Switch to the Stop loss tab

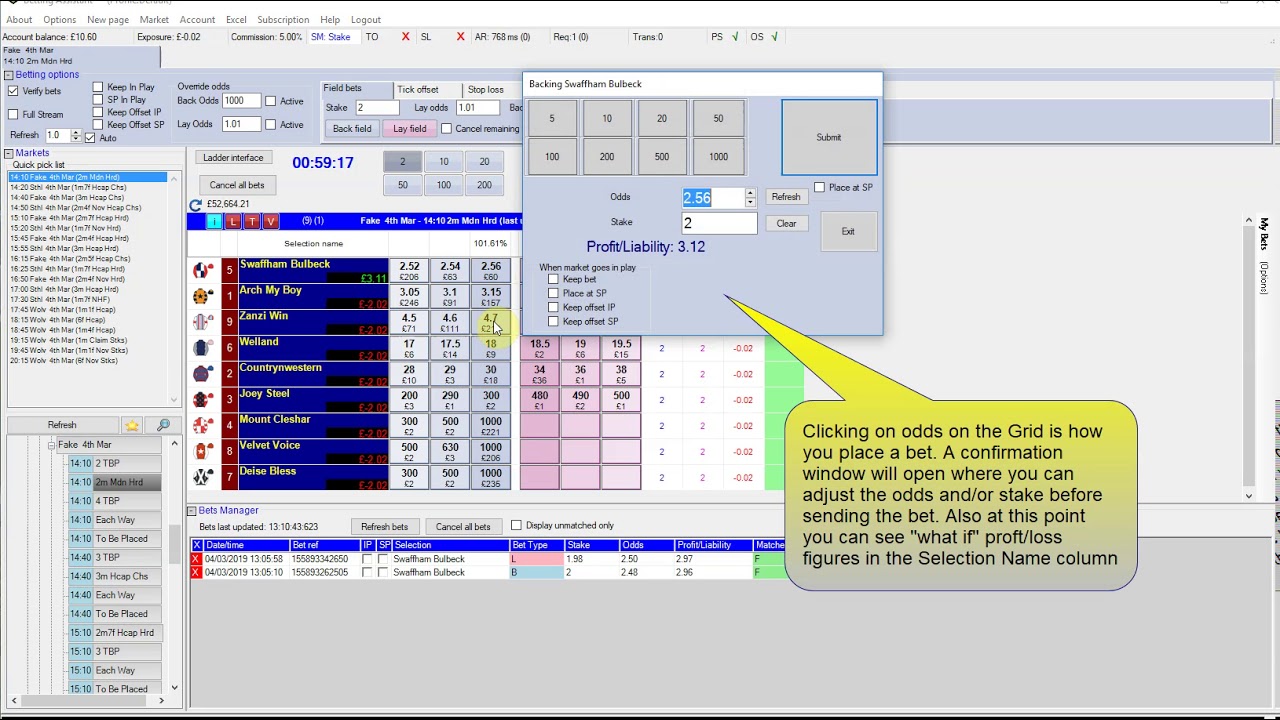pyautogui.click(x=485, y=90)
